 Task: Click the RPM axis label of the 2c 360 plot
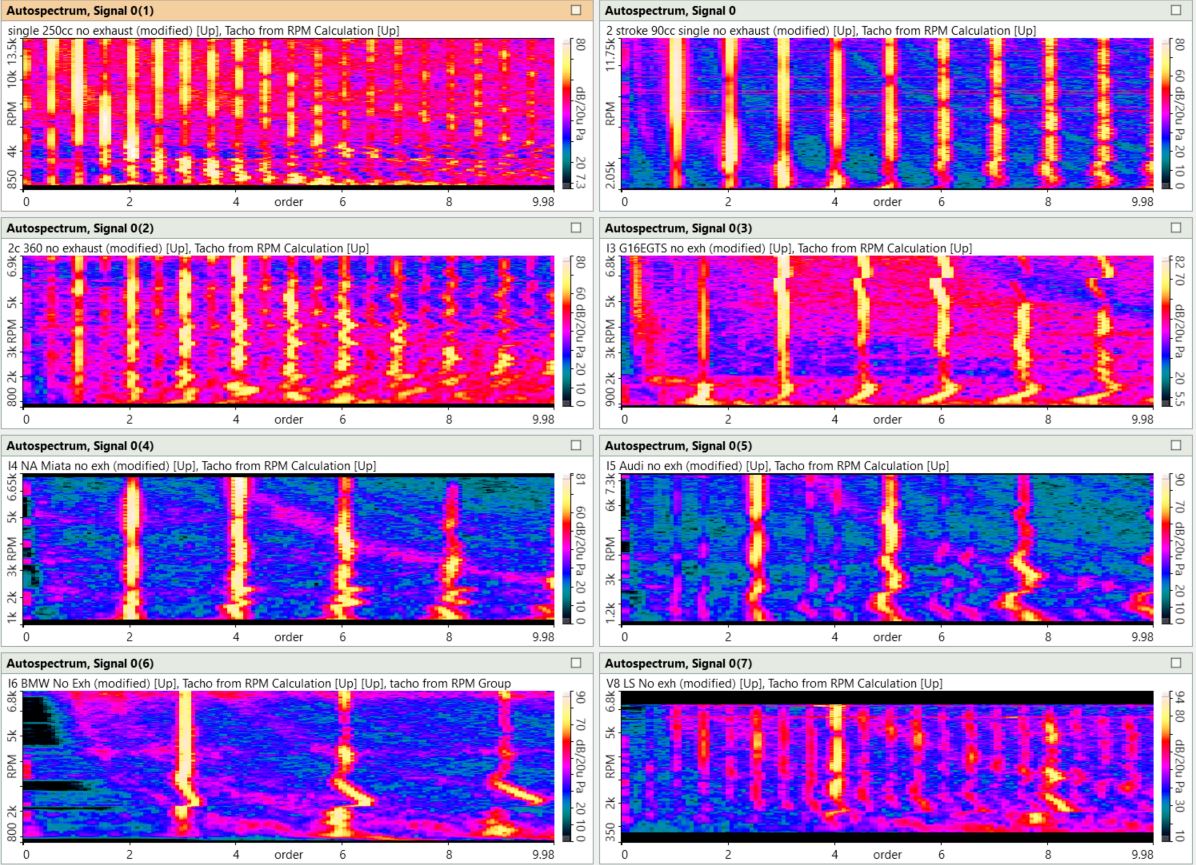tap(12, 330)
